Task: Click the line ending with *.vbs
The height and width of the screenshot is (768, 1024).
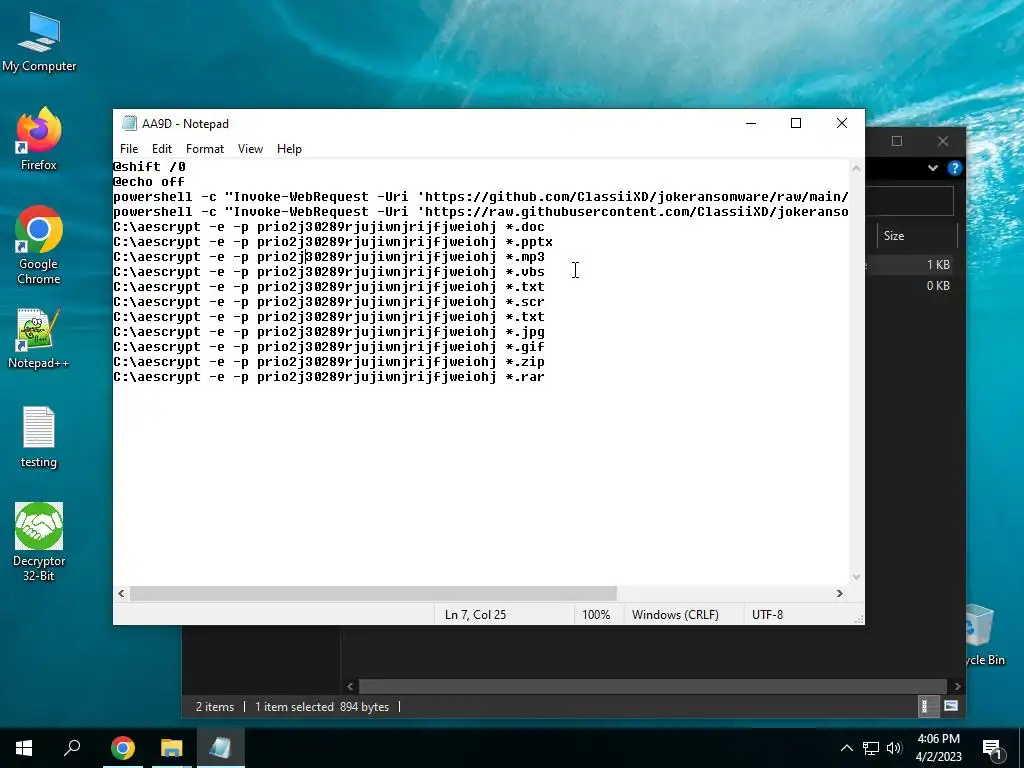Action: point(328,272)
